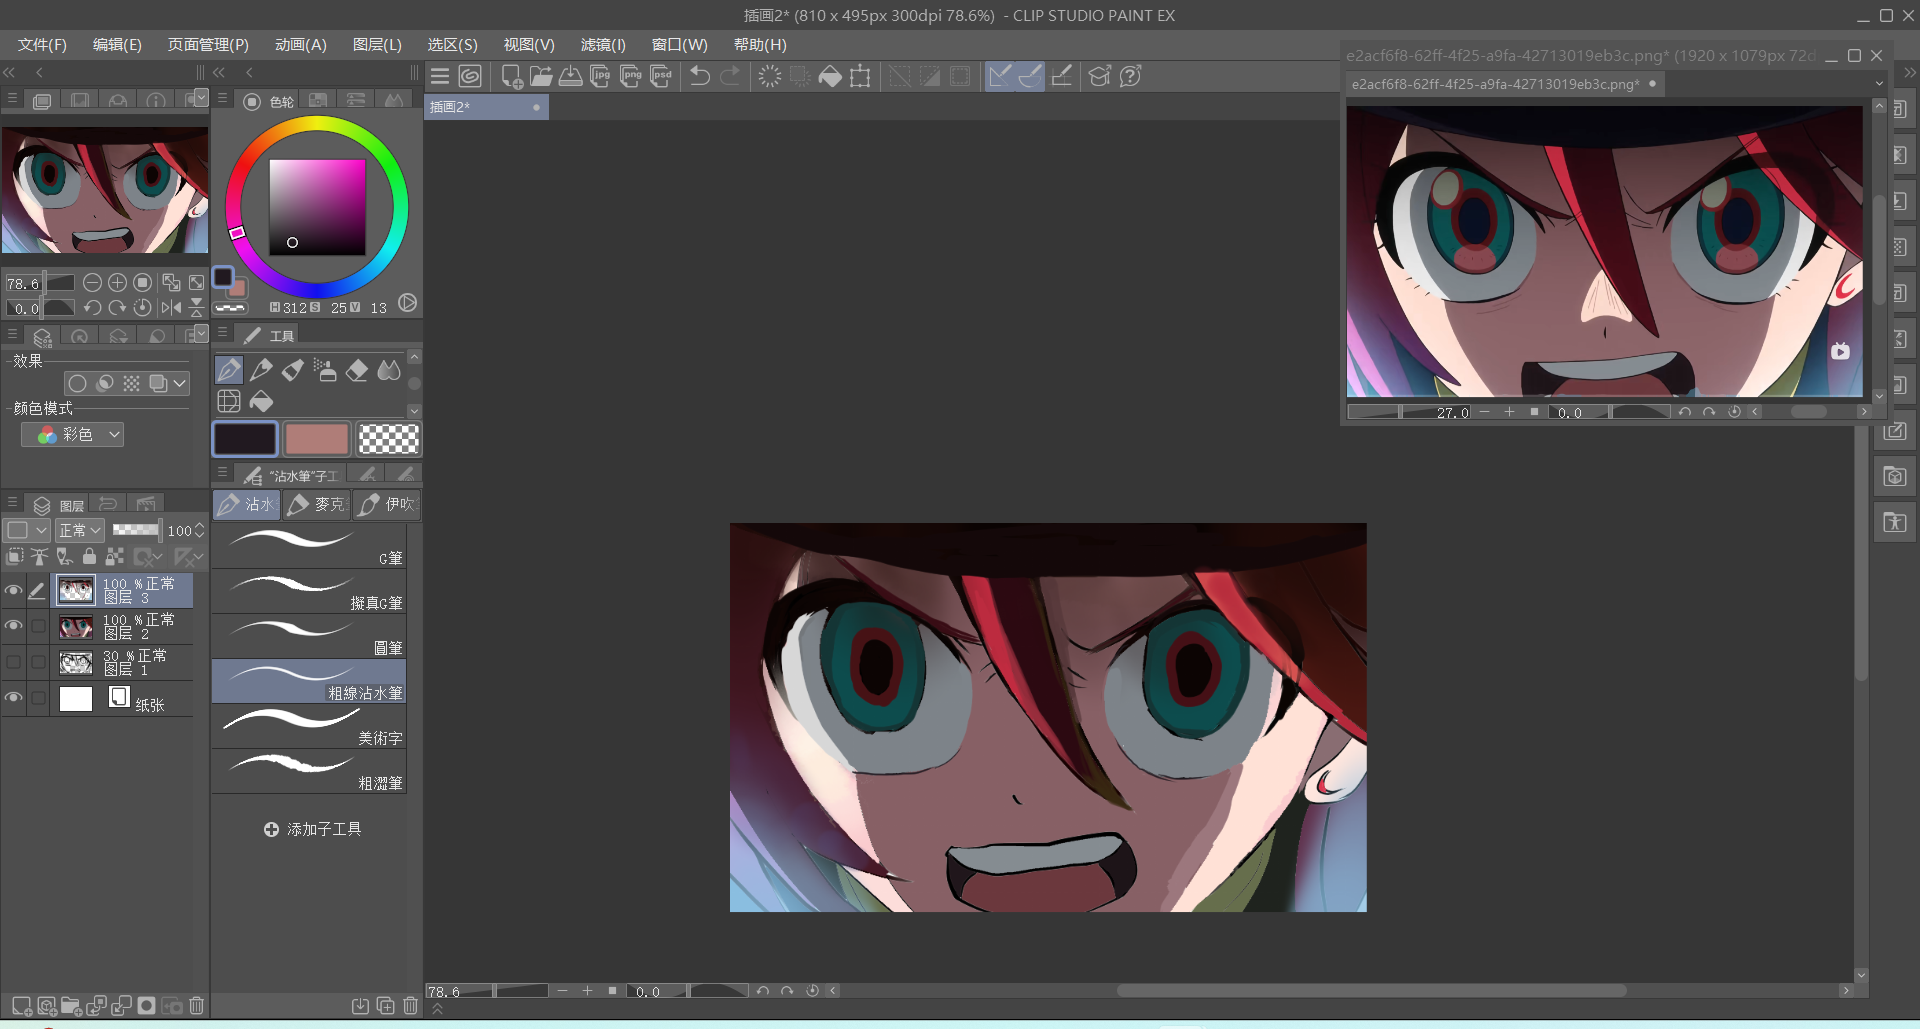The height and width of the screenshot is (1029, 1920).
Task: Show 图层 1 by clicking its visibility box
Action: [x=13, y=662]
